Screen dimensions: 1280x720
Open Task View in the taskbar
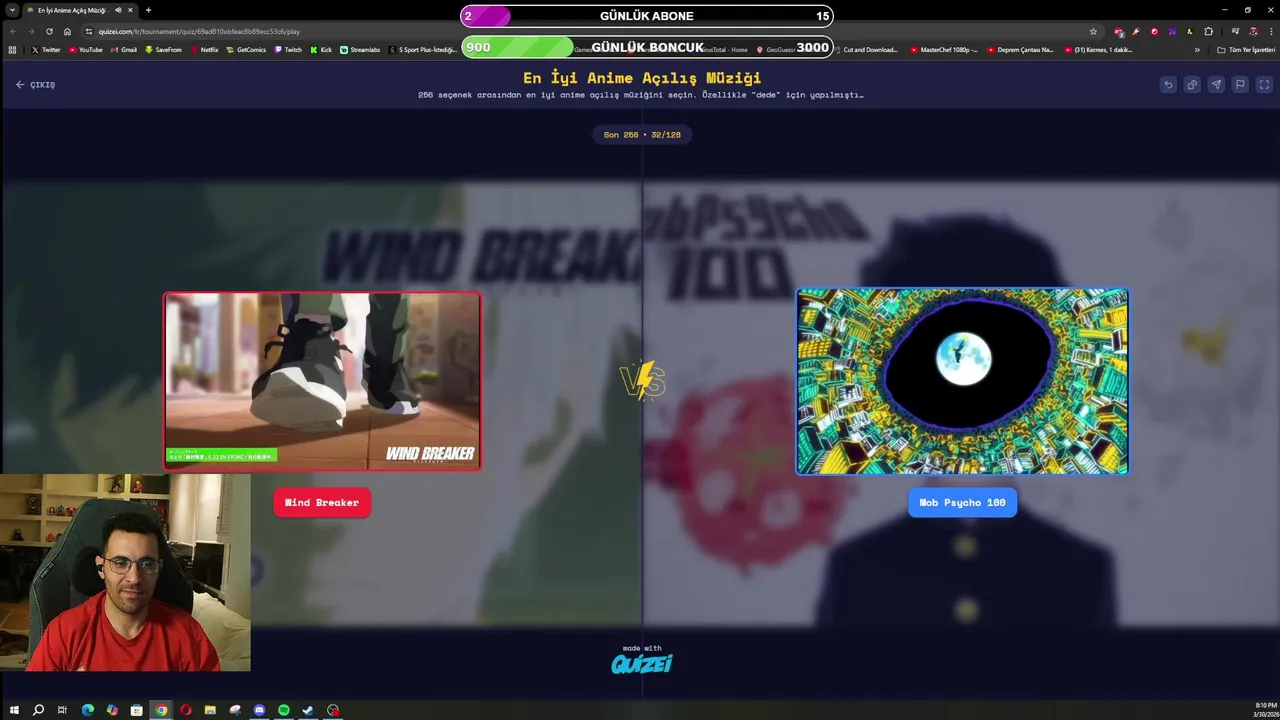(x=62, y=710)
